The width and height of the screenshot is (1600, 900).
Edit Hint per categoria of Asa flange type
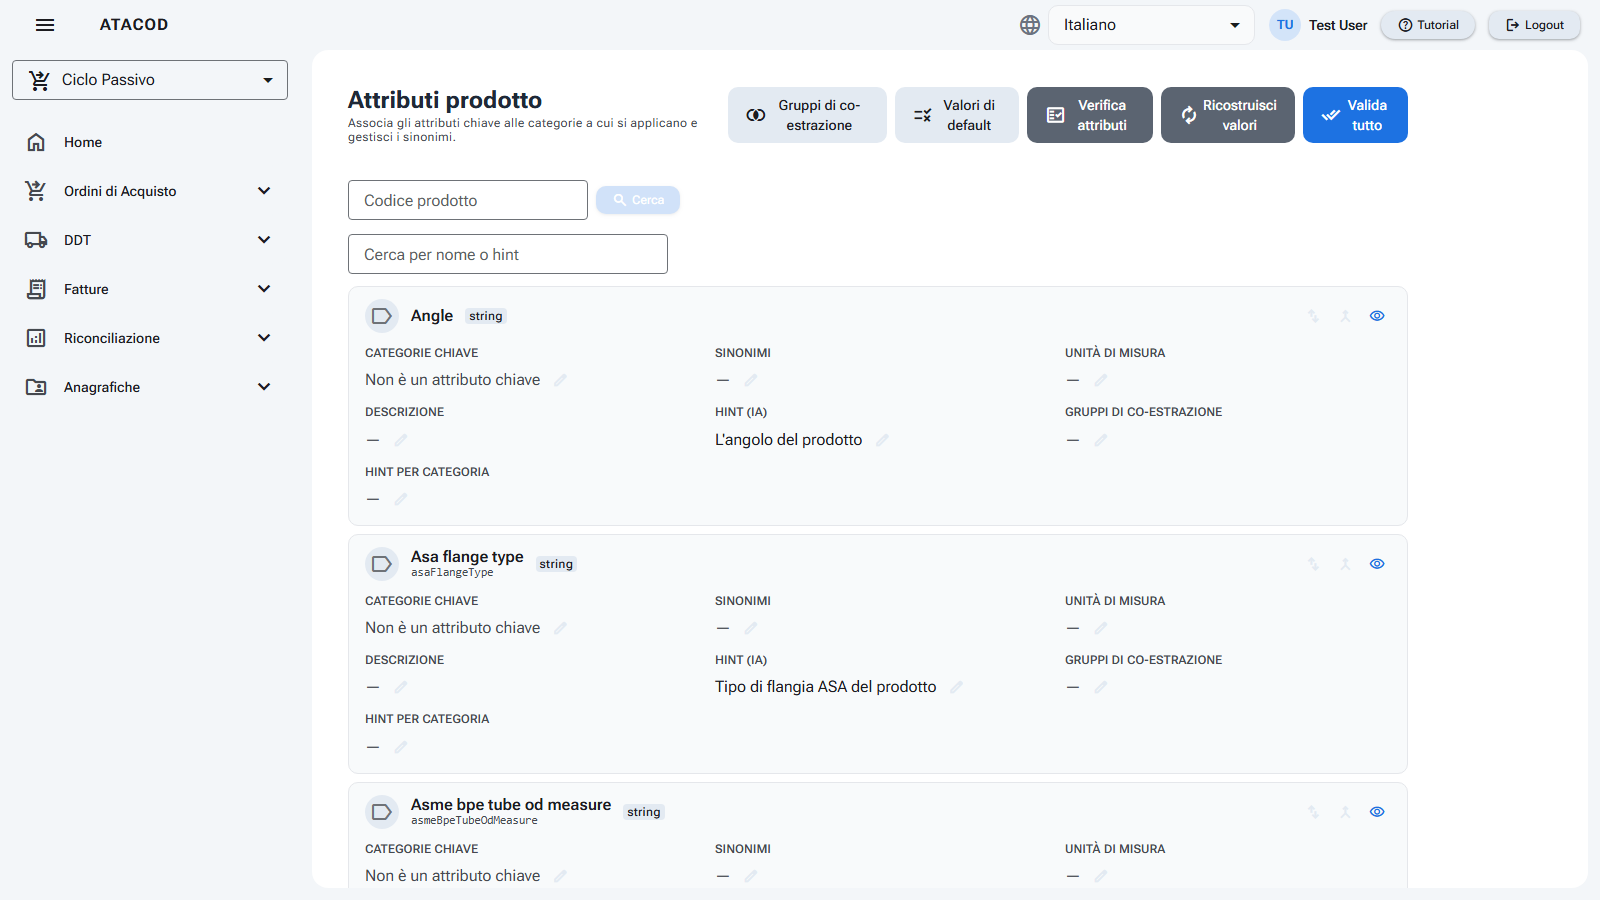(400, 747)
